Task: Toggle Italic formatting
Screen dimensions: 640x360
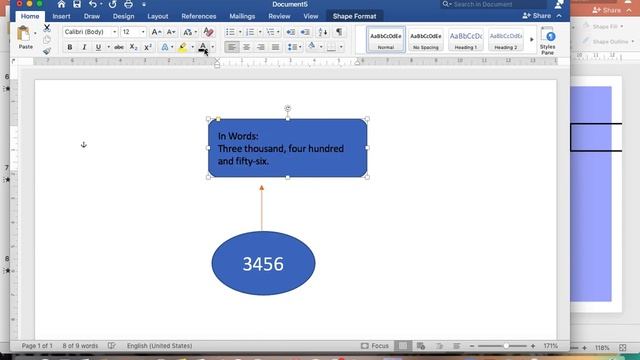Action: tap(84, 47)
